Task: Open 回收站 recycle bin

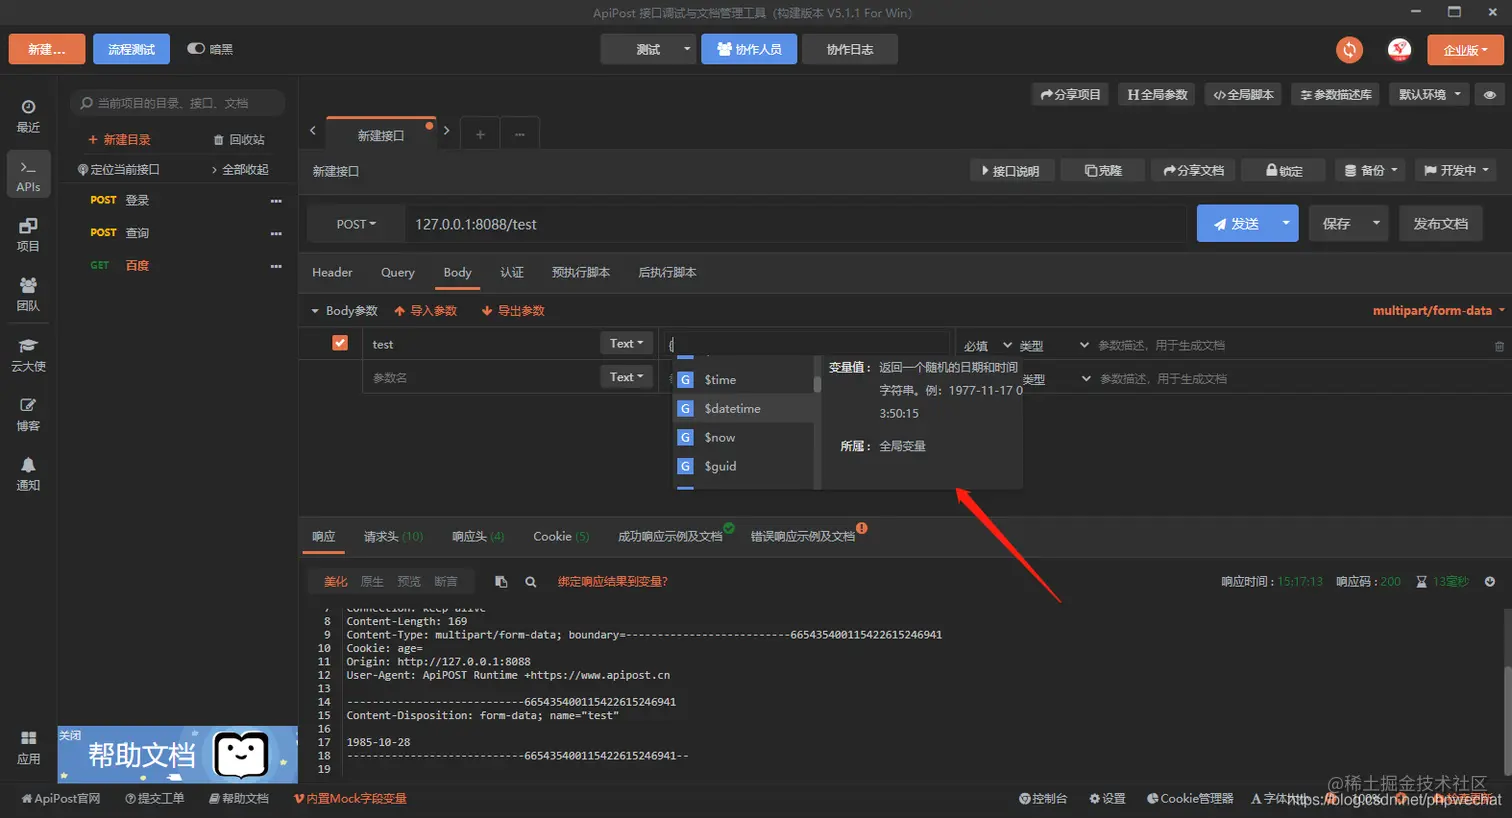Action: coord(239,140)
